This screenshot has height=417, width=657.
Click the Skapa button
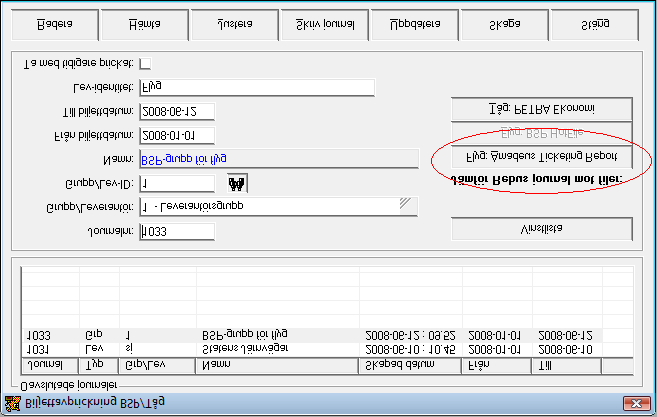[505, 25]
